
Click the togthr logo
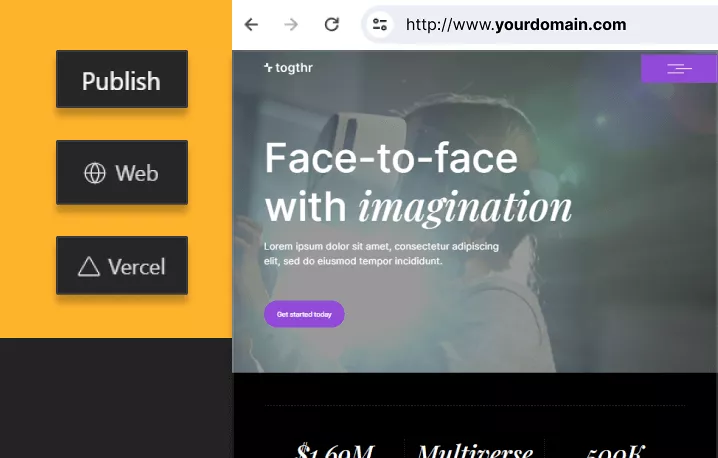(288, 68)
